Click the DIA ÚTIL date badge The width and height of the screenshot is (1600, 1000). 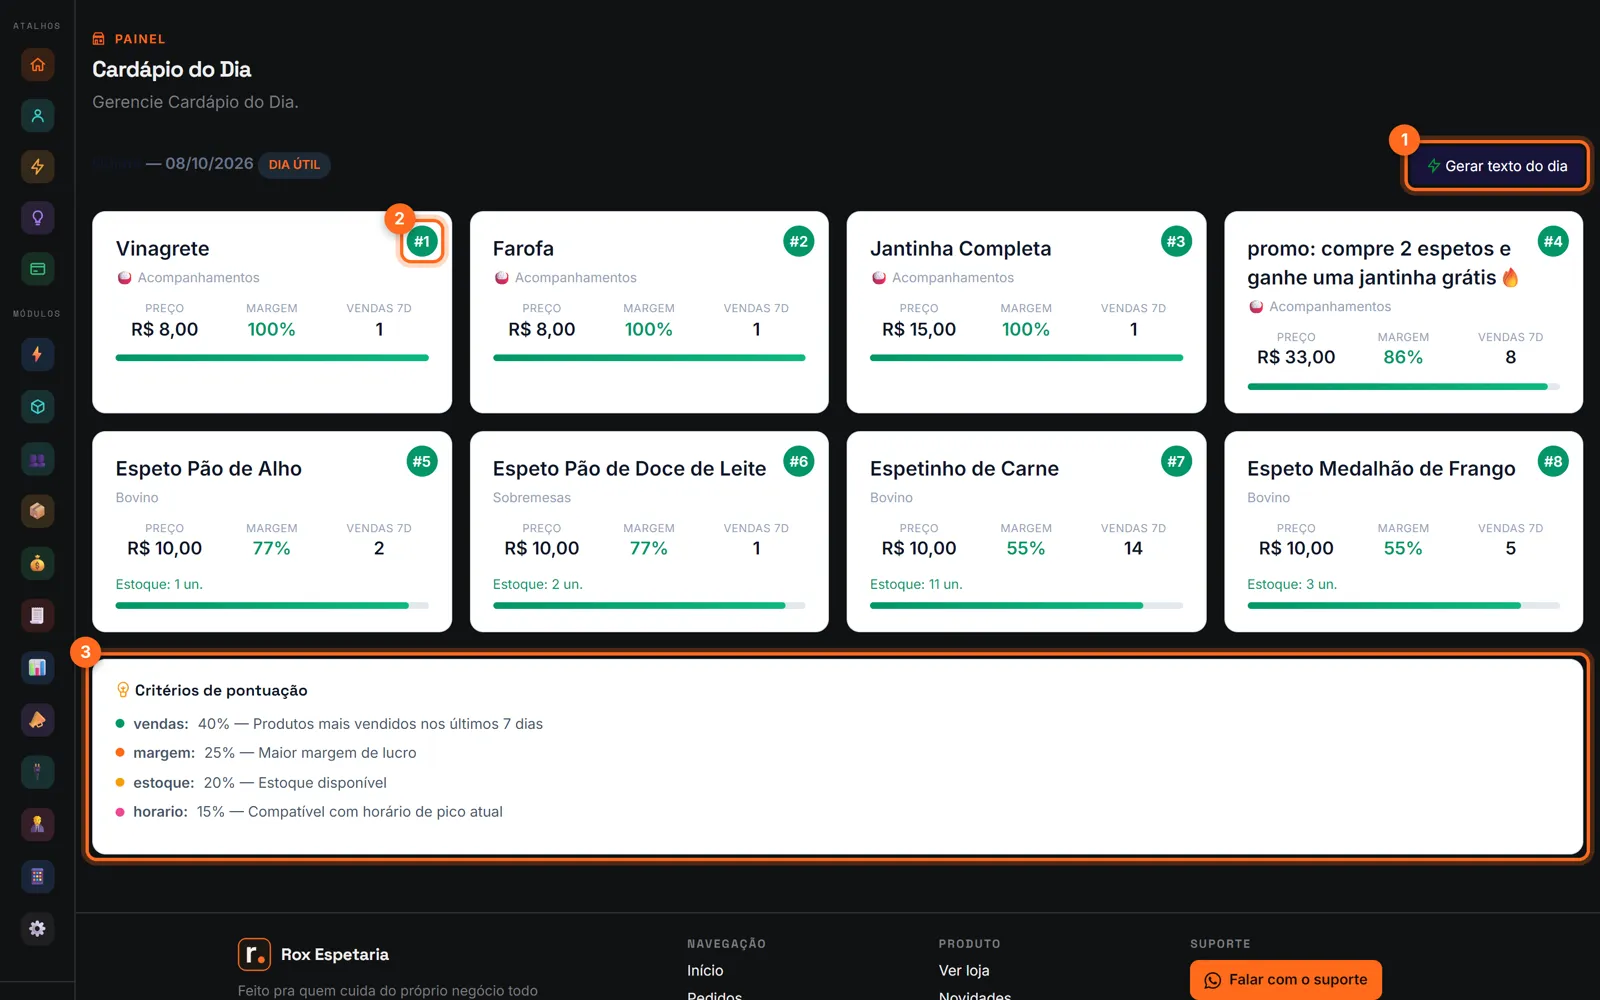294,165
